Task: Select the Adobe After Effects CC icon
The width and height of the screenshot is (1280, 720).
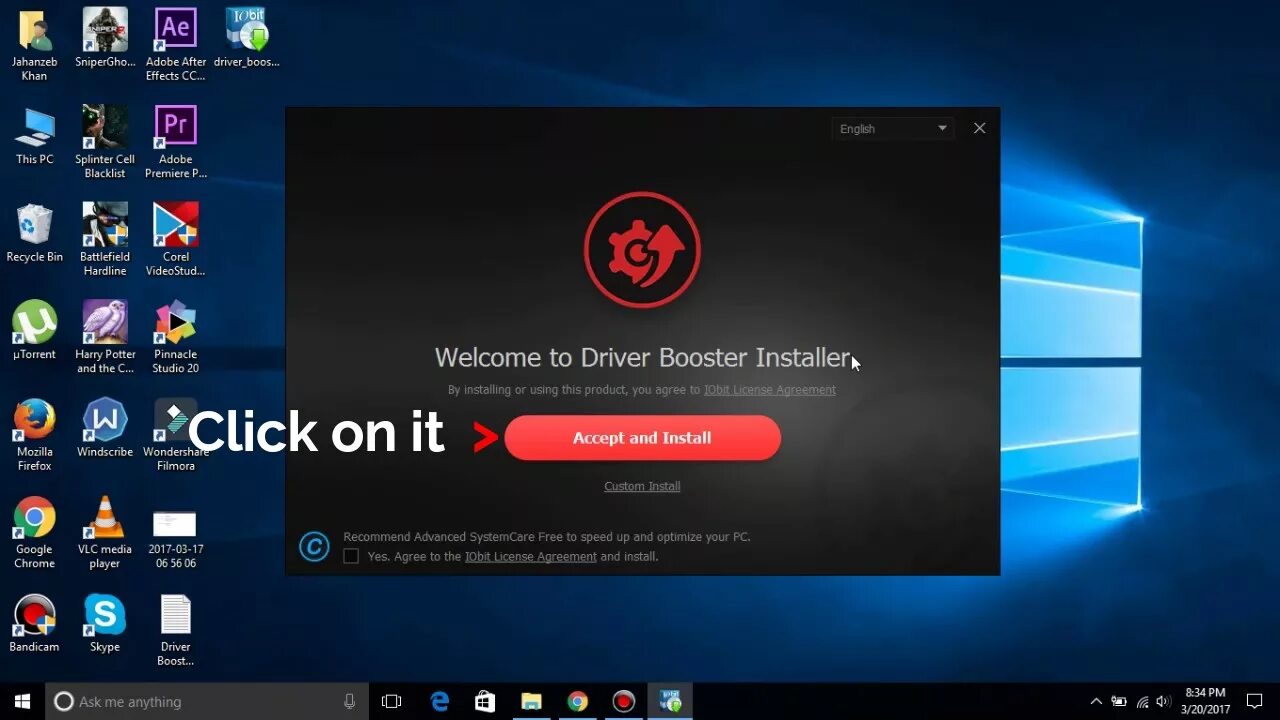Action: point(175,46)
